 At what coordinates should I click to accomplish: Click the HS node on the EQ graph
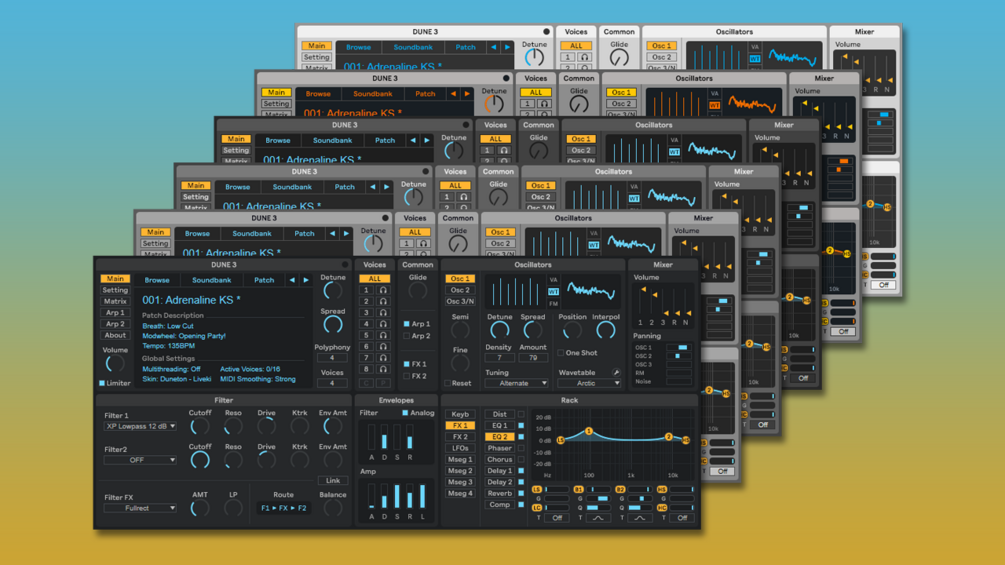[686, 440]
